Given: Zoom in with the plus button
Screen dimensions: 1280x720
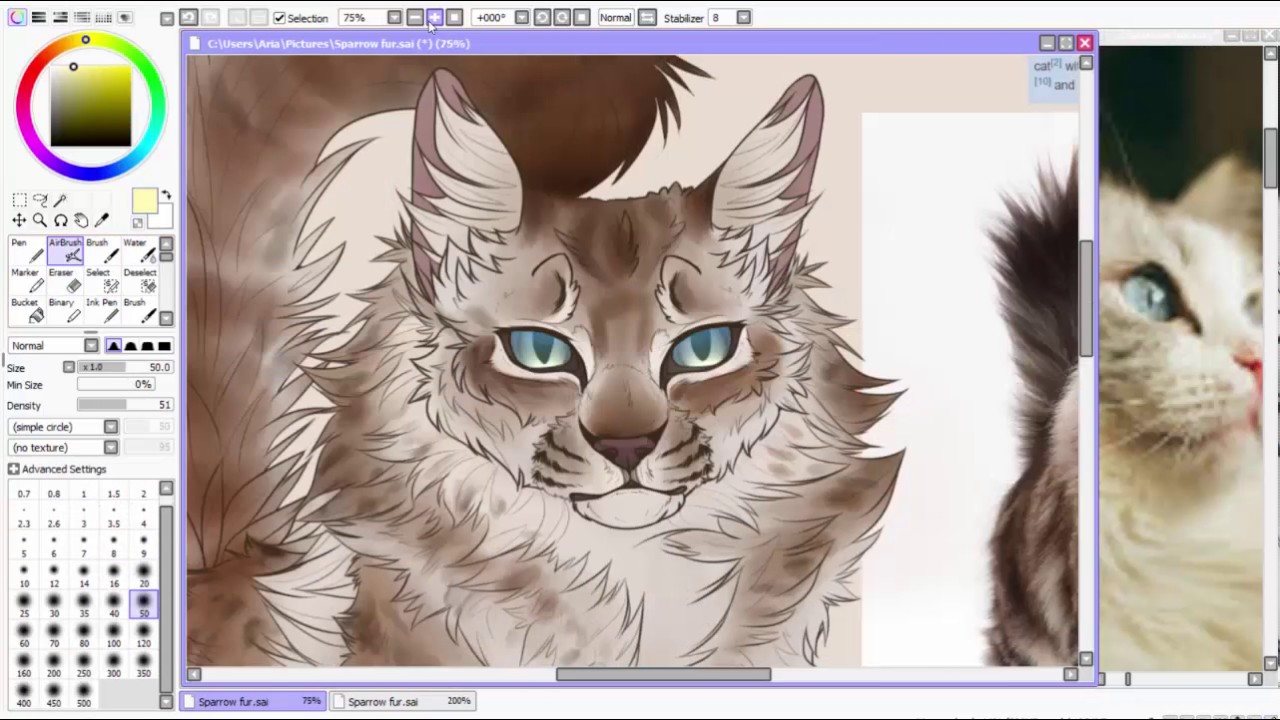Looking at the screenshot, I should [434, 17].
